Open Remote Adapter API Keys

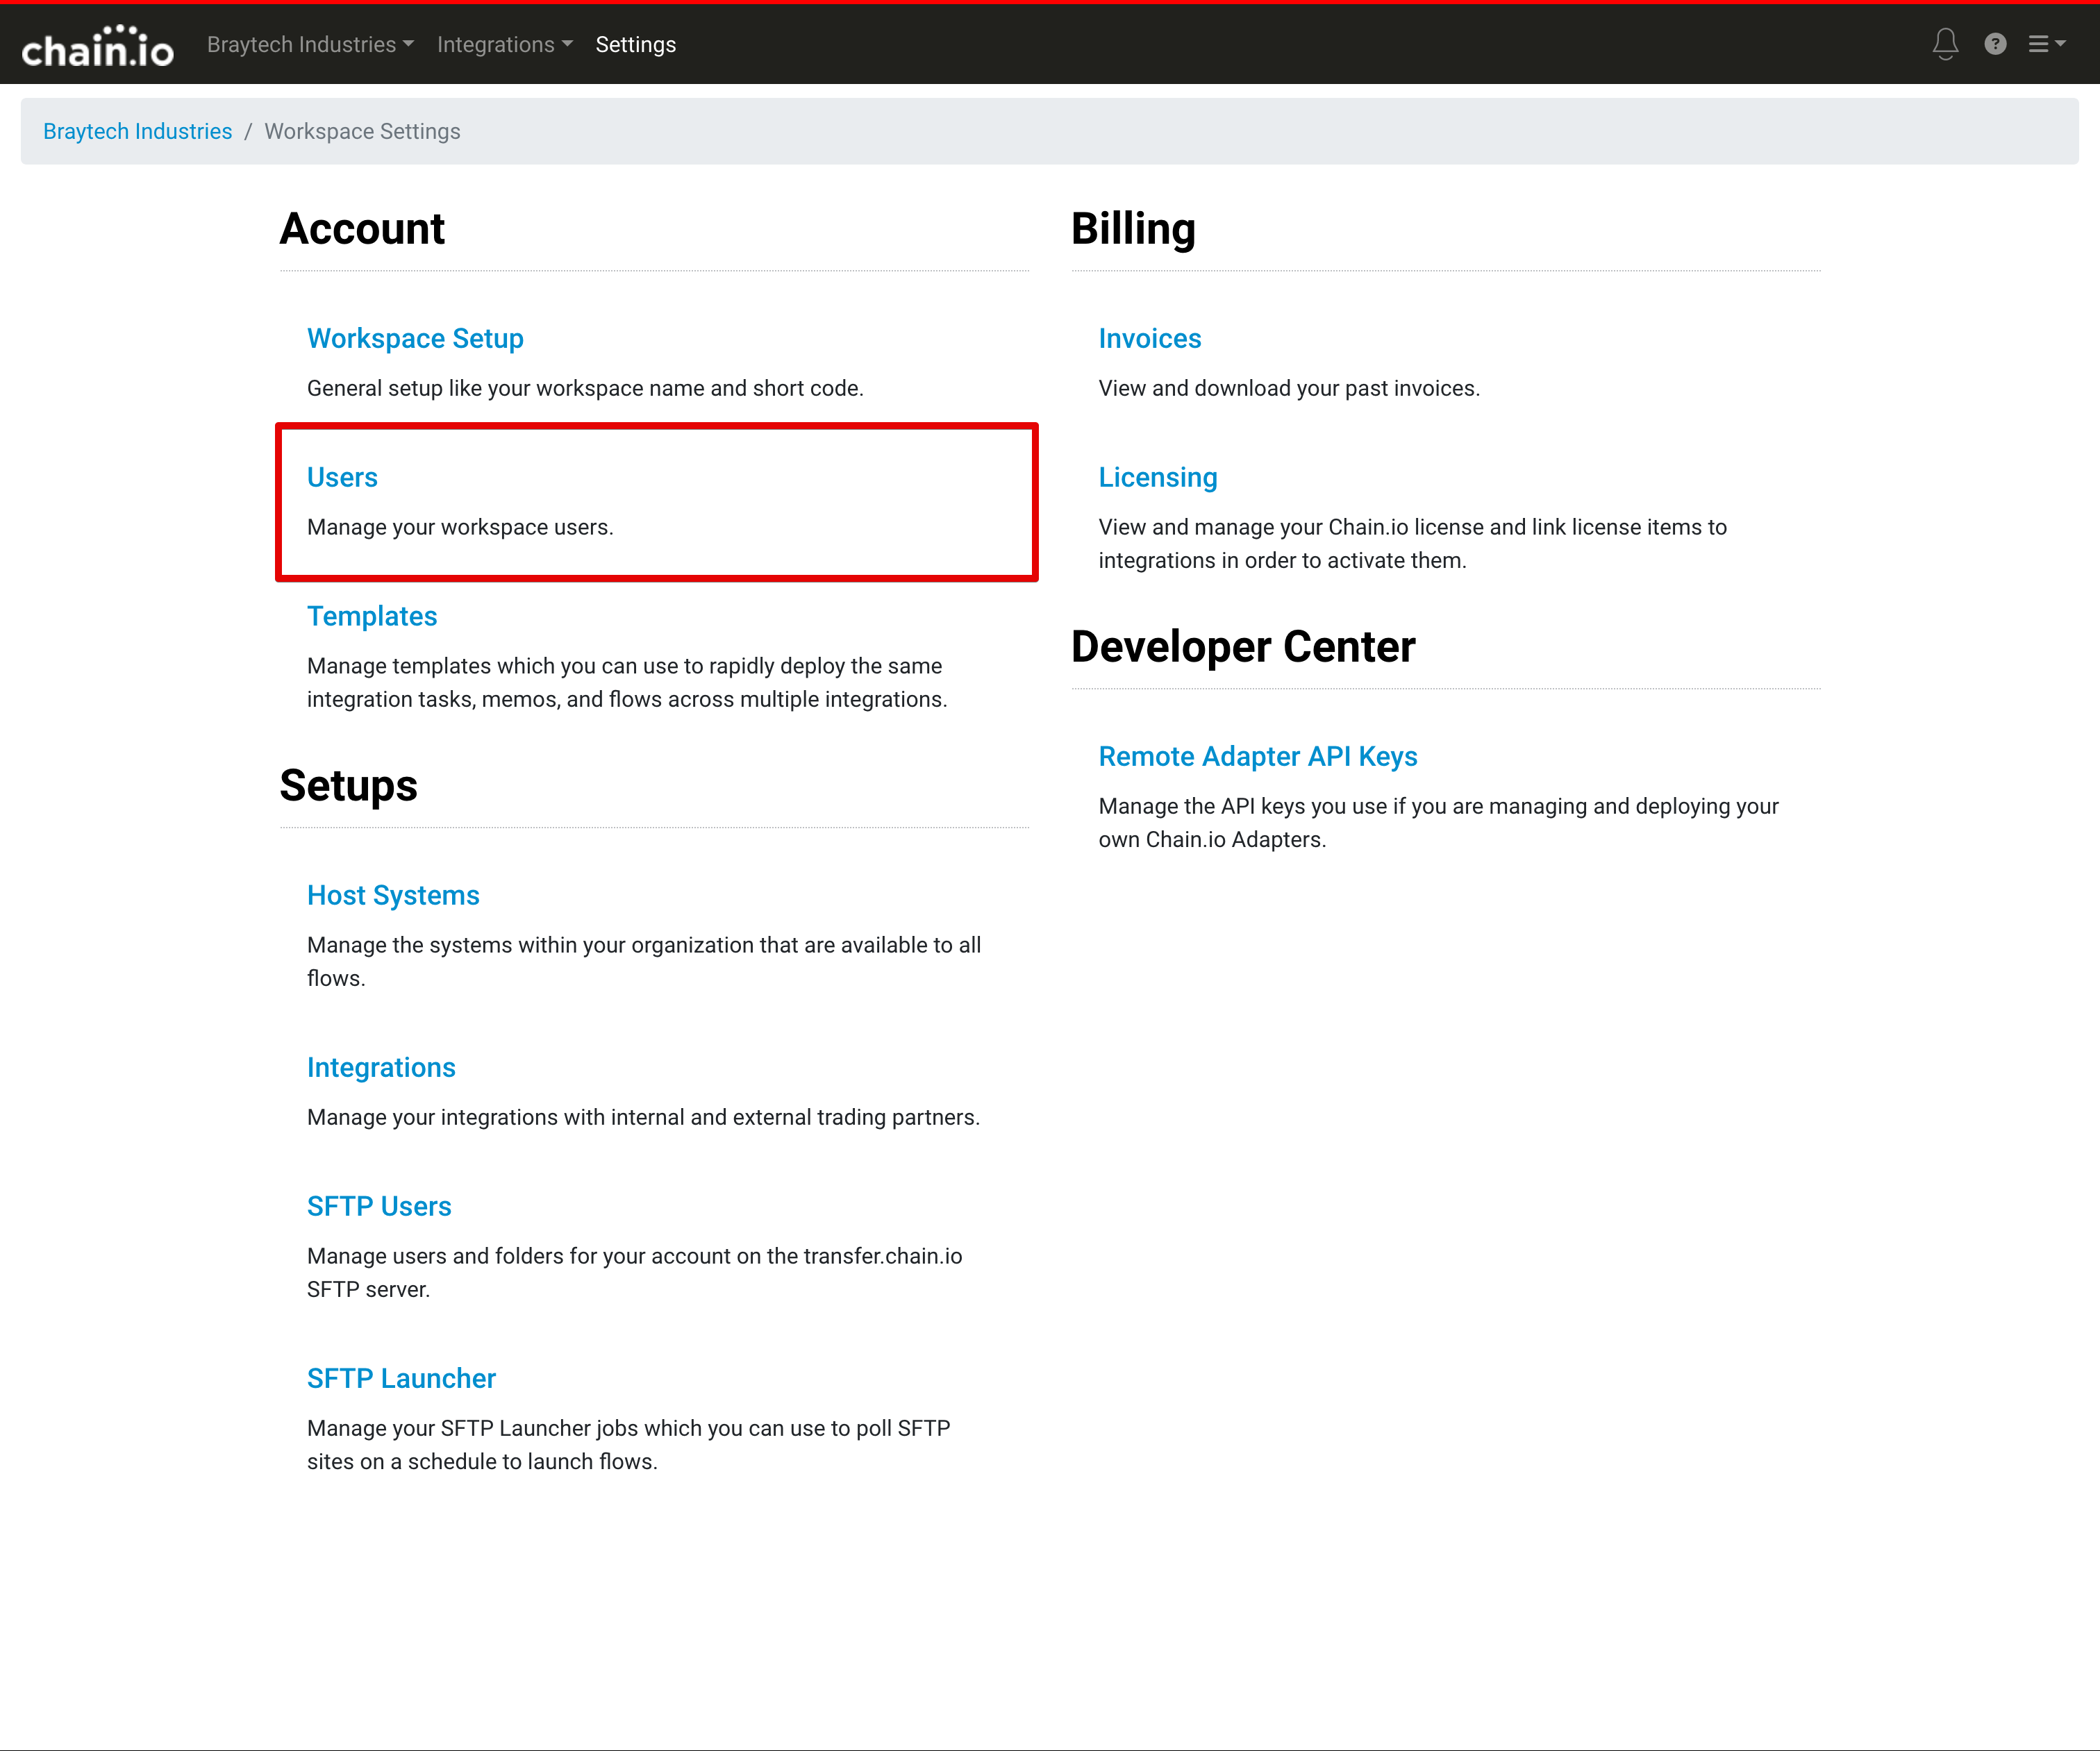1257,756
